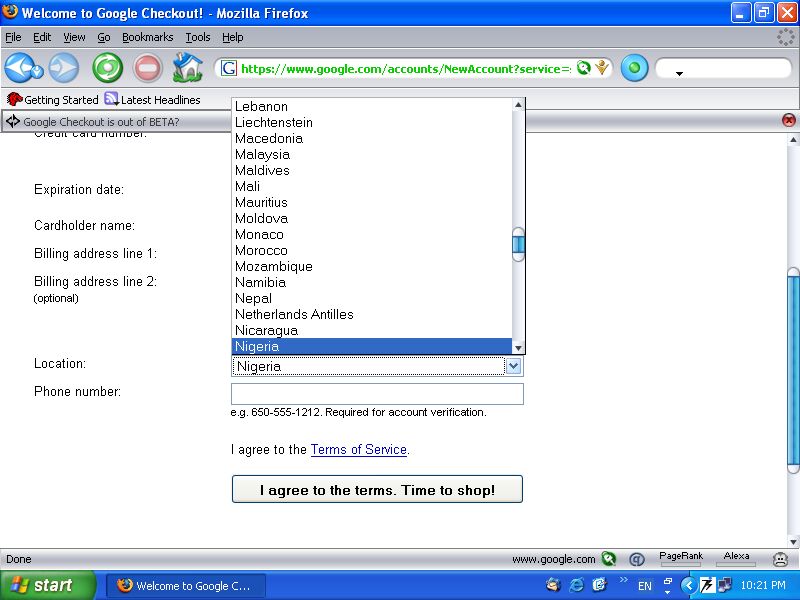This screenshot has height=600, width=800.
Task: Expand the quick launch chevron
Action: 623,579
